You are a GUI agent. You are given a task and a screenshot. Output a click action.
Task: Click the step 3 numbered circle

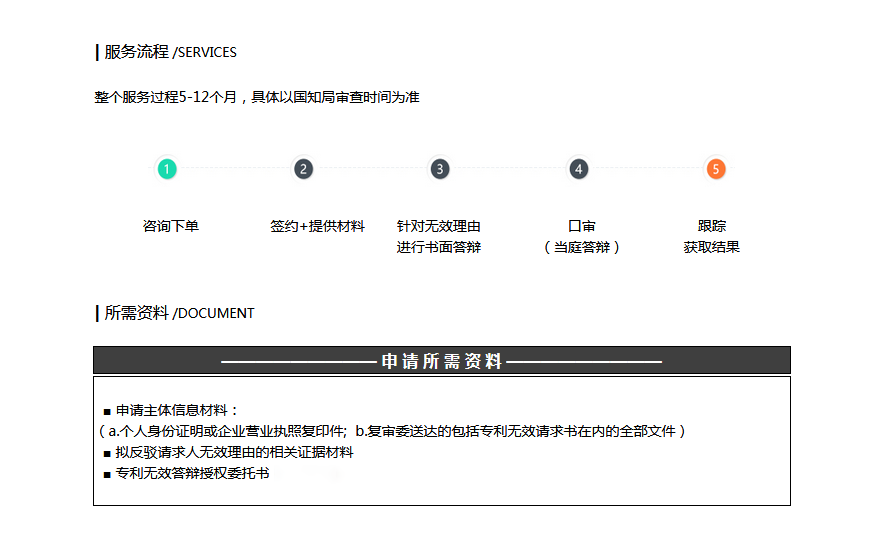tap(440, 169)
